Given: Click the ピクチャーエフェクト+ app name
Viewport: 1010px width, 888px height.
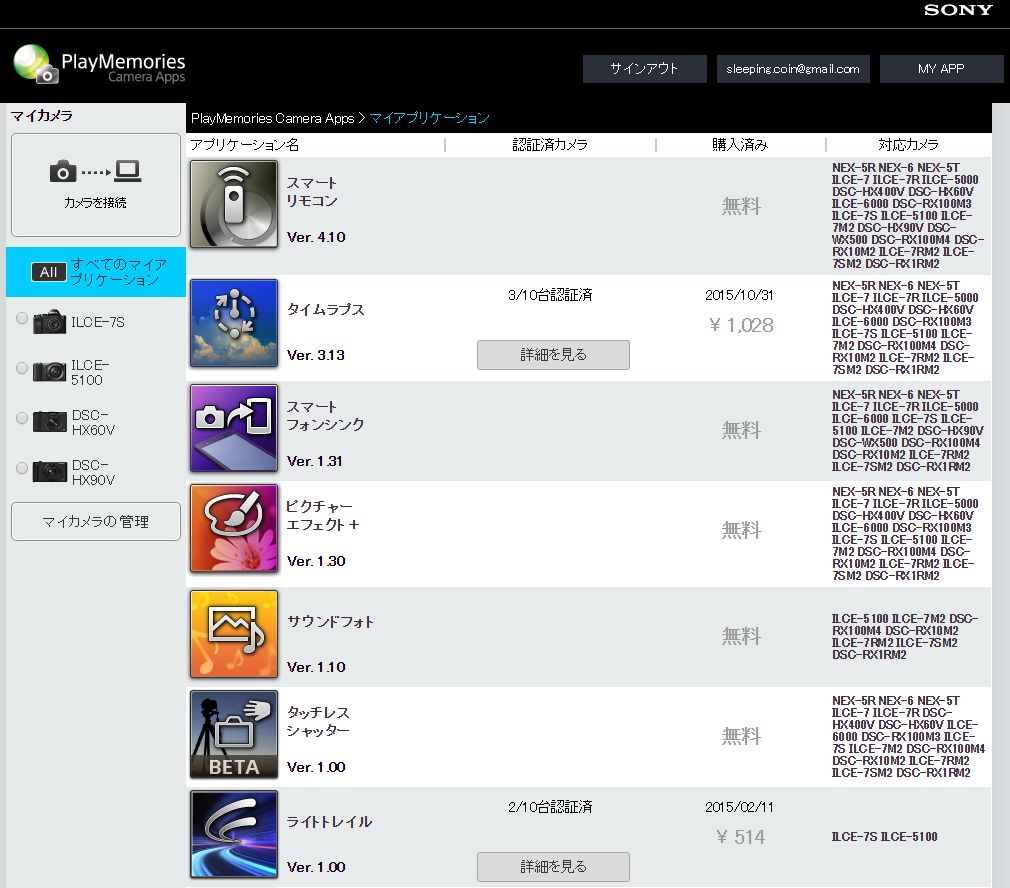Looking at the screenshot, I should click(323, 516).
